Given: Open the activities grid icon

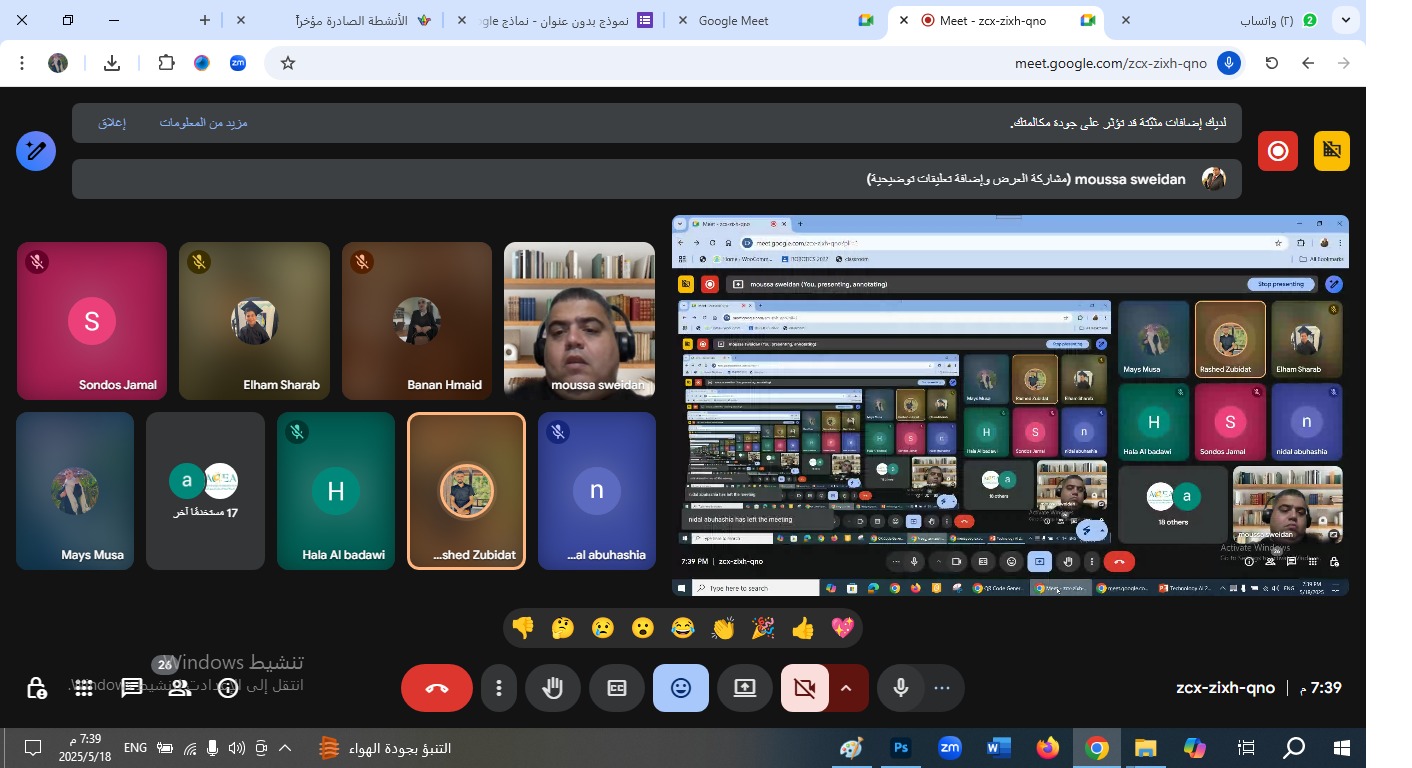Looking at the screenshot, I should [84, 688].
